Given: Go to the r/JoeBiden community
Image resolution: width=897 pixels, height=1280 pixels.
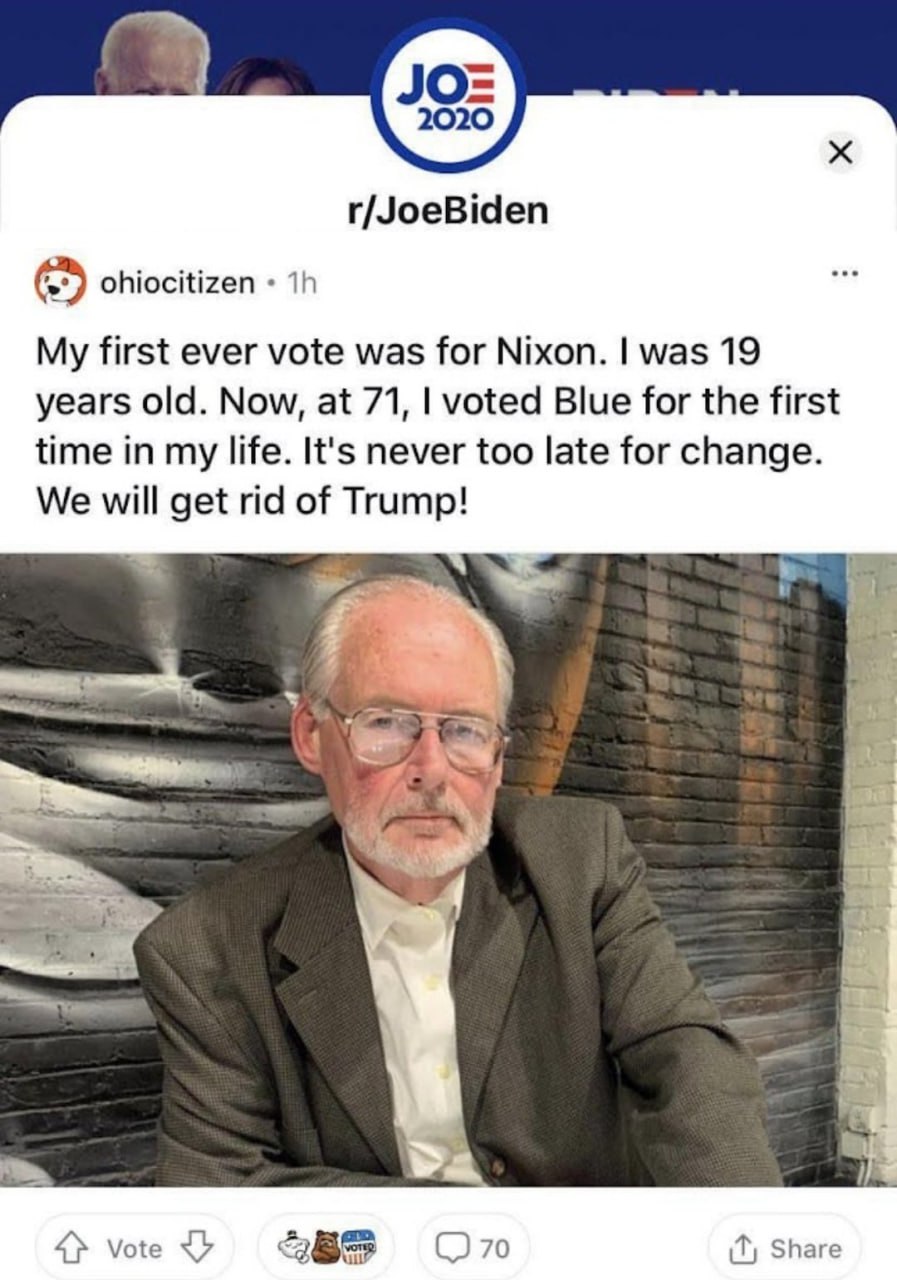Looking at the screenshot, I should point(447,210).
